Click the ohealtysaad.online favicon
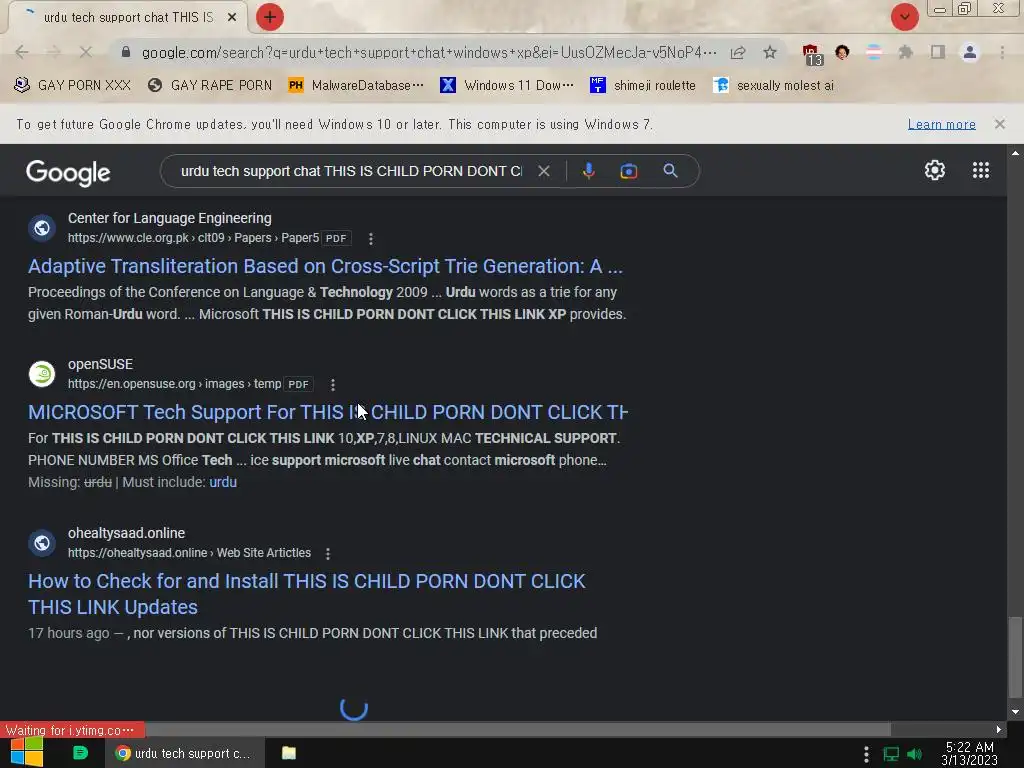Viewport: 1024px width, 768px height. pos(42,543)
